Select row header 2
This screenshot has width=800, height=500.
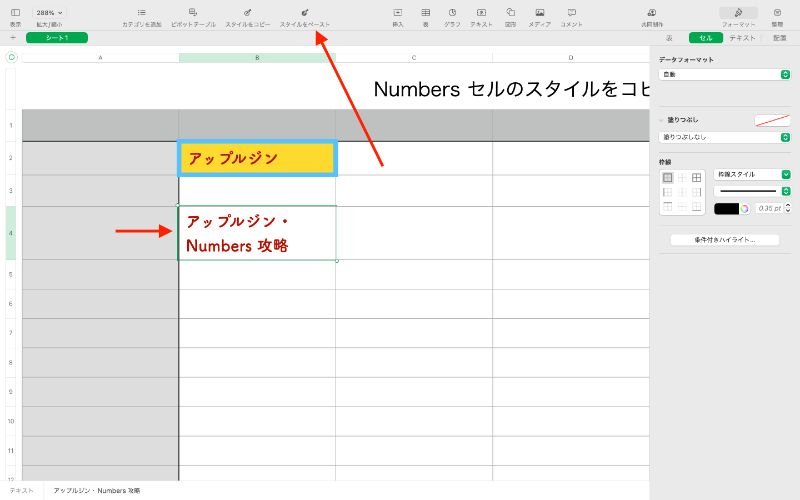[11, 158]
